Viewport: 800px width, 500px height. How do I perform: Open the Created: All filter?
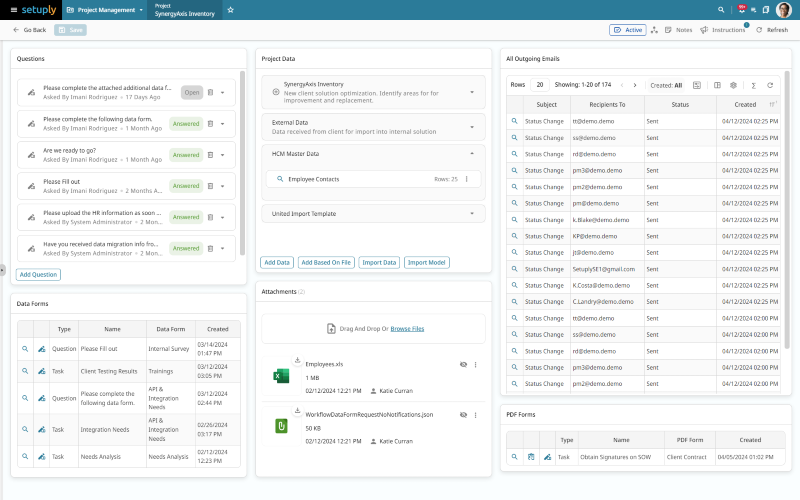pos(666,85)
